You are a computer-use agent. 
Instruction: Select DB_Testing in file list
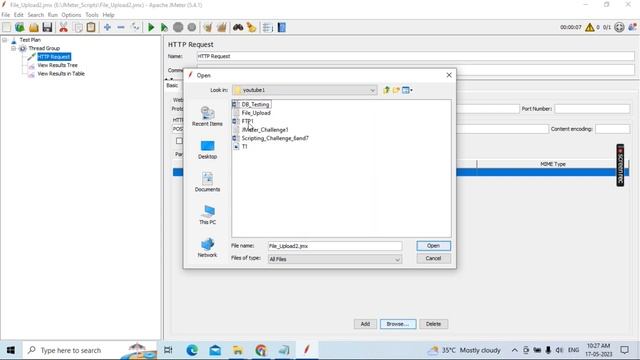pyautogui.click(x=255, y=104)
